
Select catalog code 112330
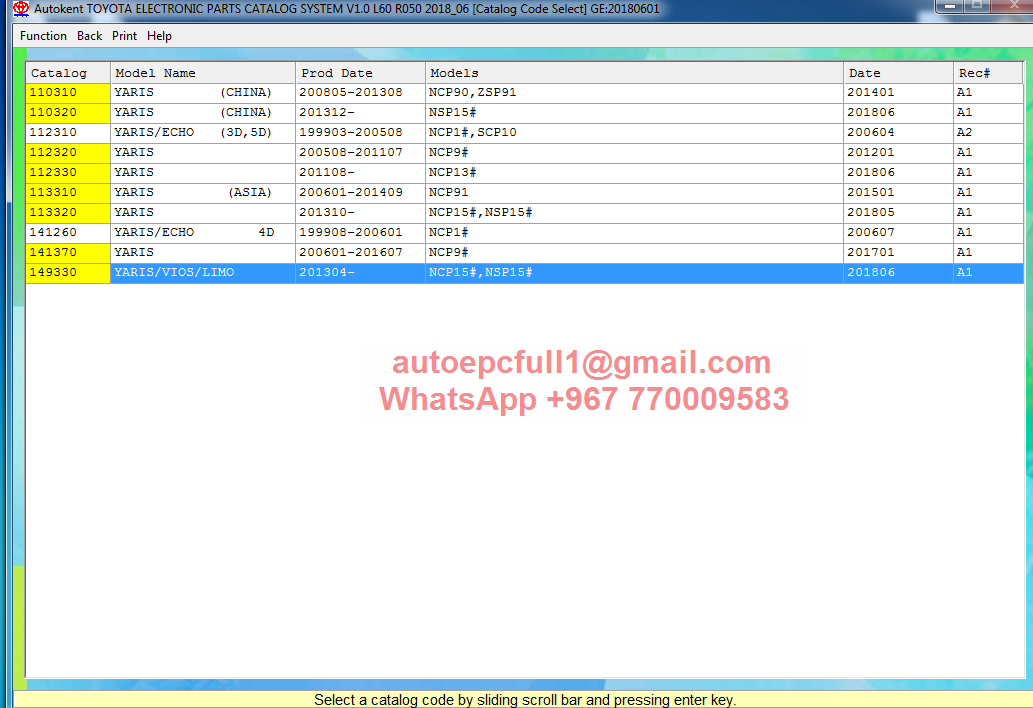coord(68,172)
